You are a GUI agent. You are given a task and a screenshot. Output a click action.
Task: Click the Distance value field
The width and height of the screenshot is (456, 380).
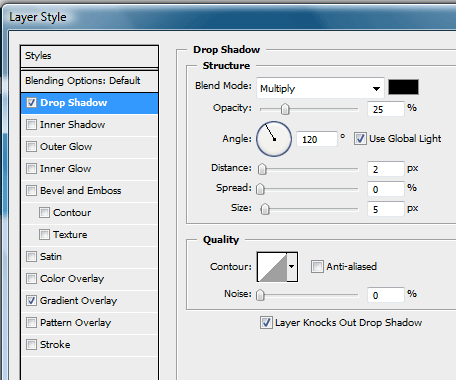pyautogui.click(x=386, y=169)
